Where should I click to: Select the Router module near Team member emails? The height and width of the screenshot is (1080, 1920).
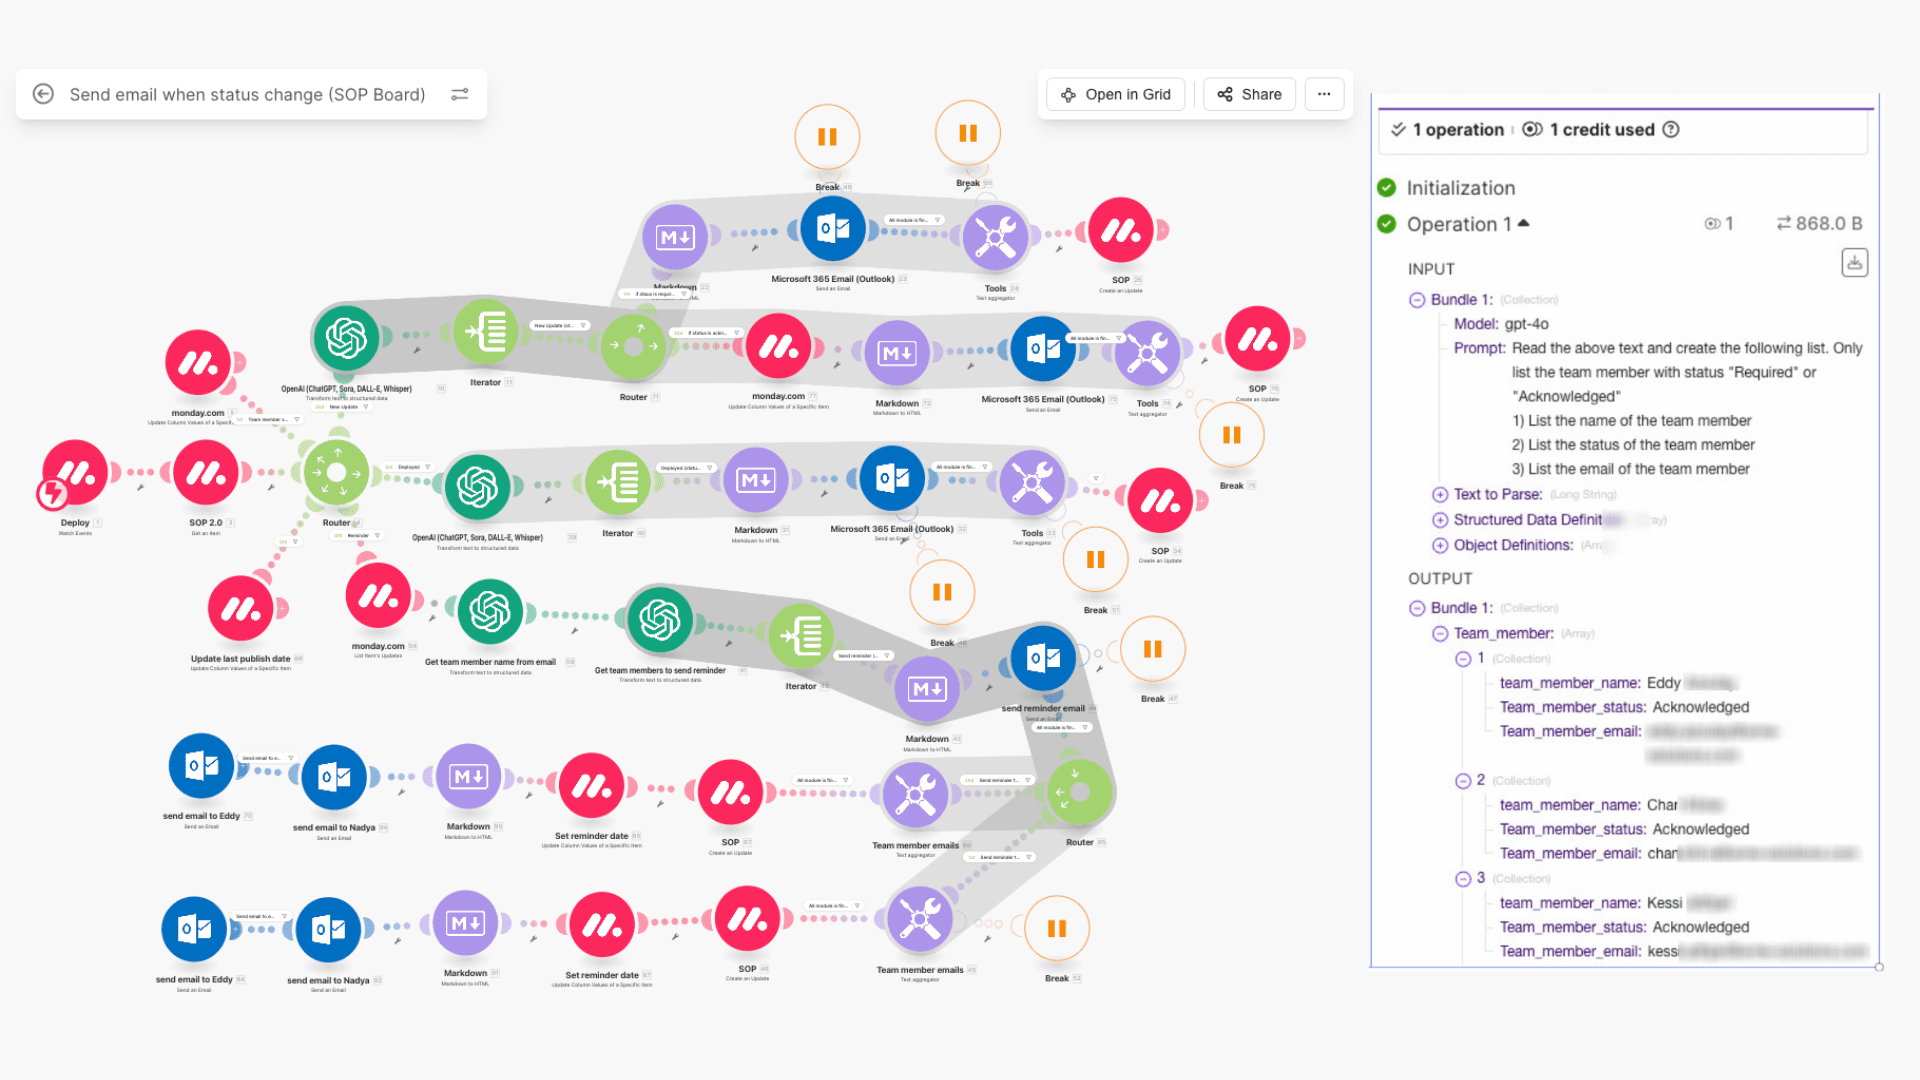(1079, 792)
